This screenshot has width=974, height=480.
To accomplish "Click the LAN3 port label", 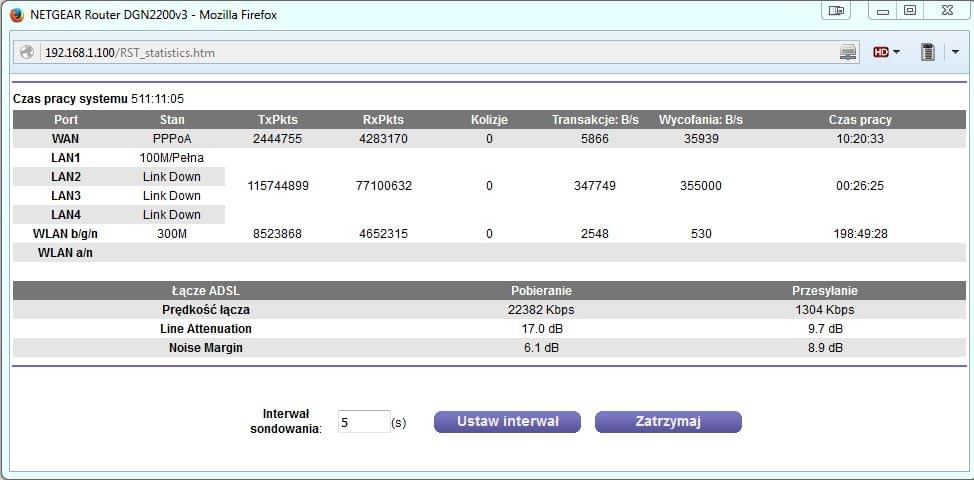I will pyautogui.click(x=66, y=196).
